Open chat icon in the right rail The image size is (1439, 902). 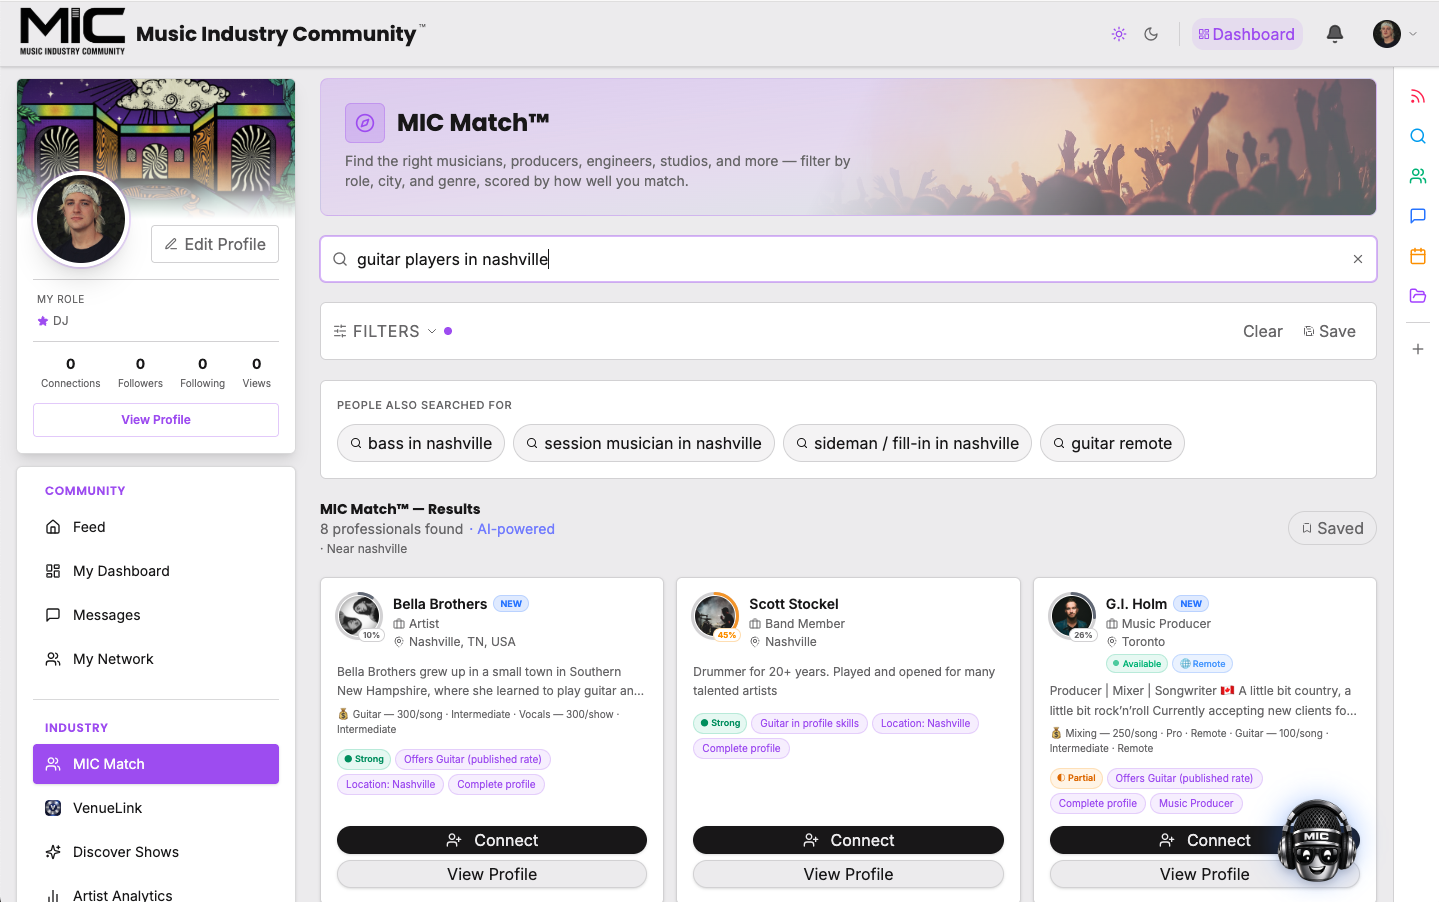1418,216
